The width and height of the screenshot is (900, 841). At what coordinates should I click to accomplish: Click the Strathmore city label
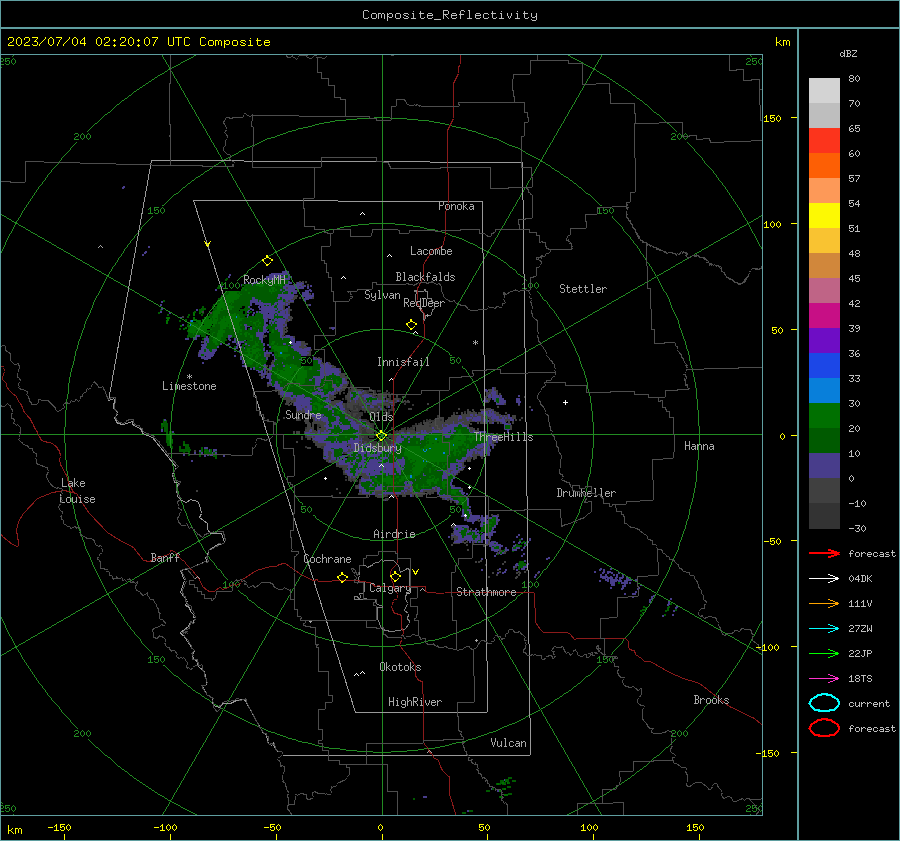click(486, 592)
